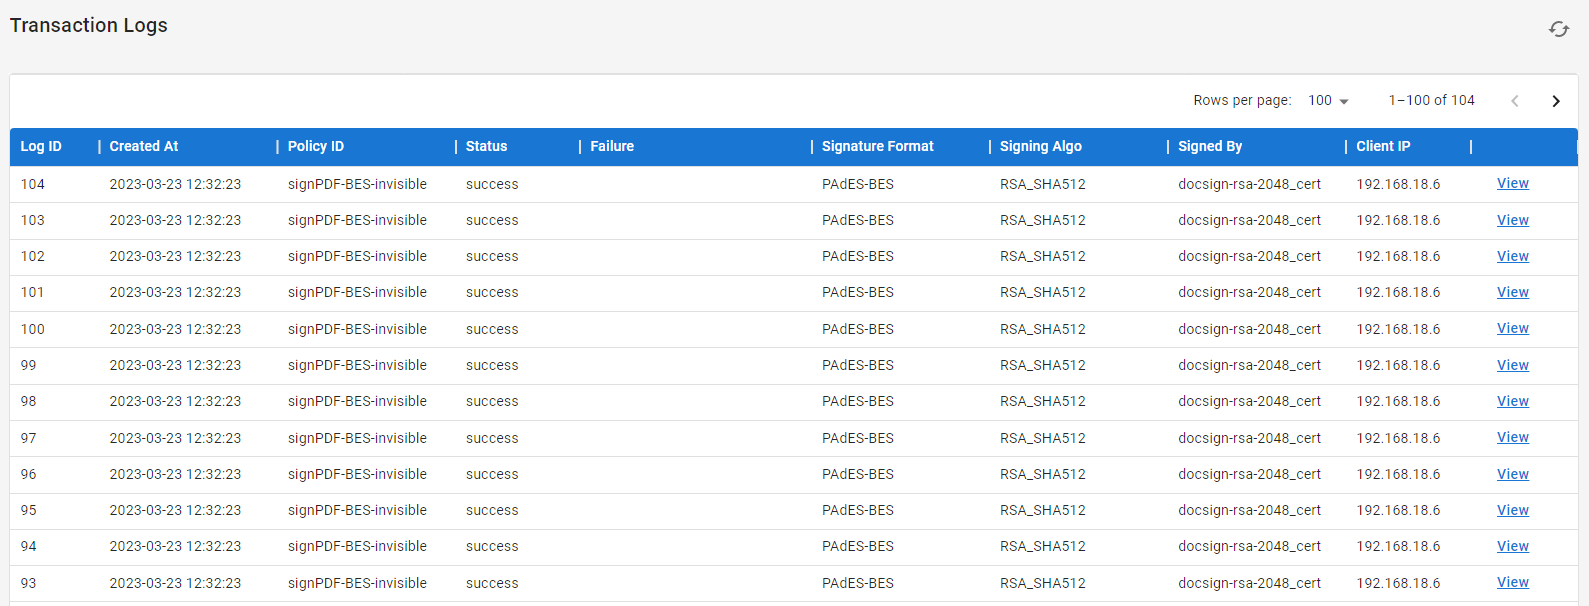Open View link for log 104
The width and height of the screenshot is (1589, 606).
coord(1513,183)
